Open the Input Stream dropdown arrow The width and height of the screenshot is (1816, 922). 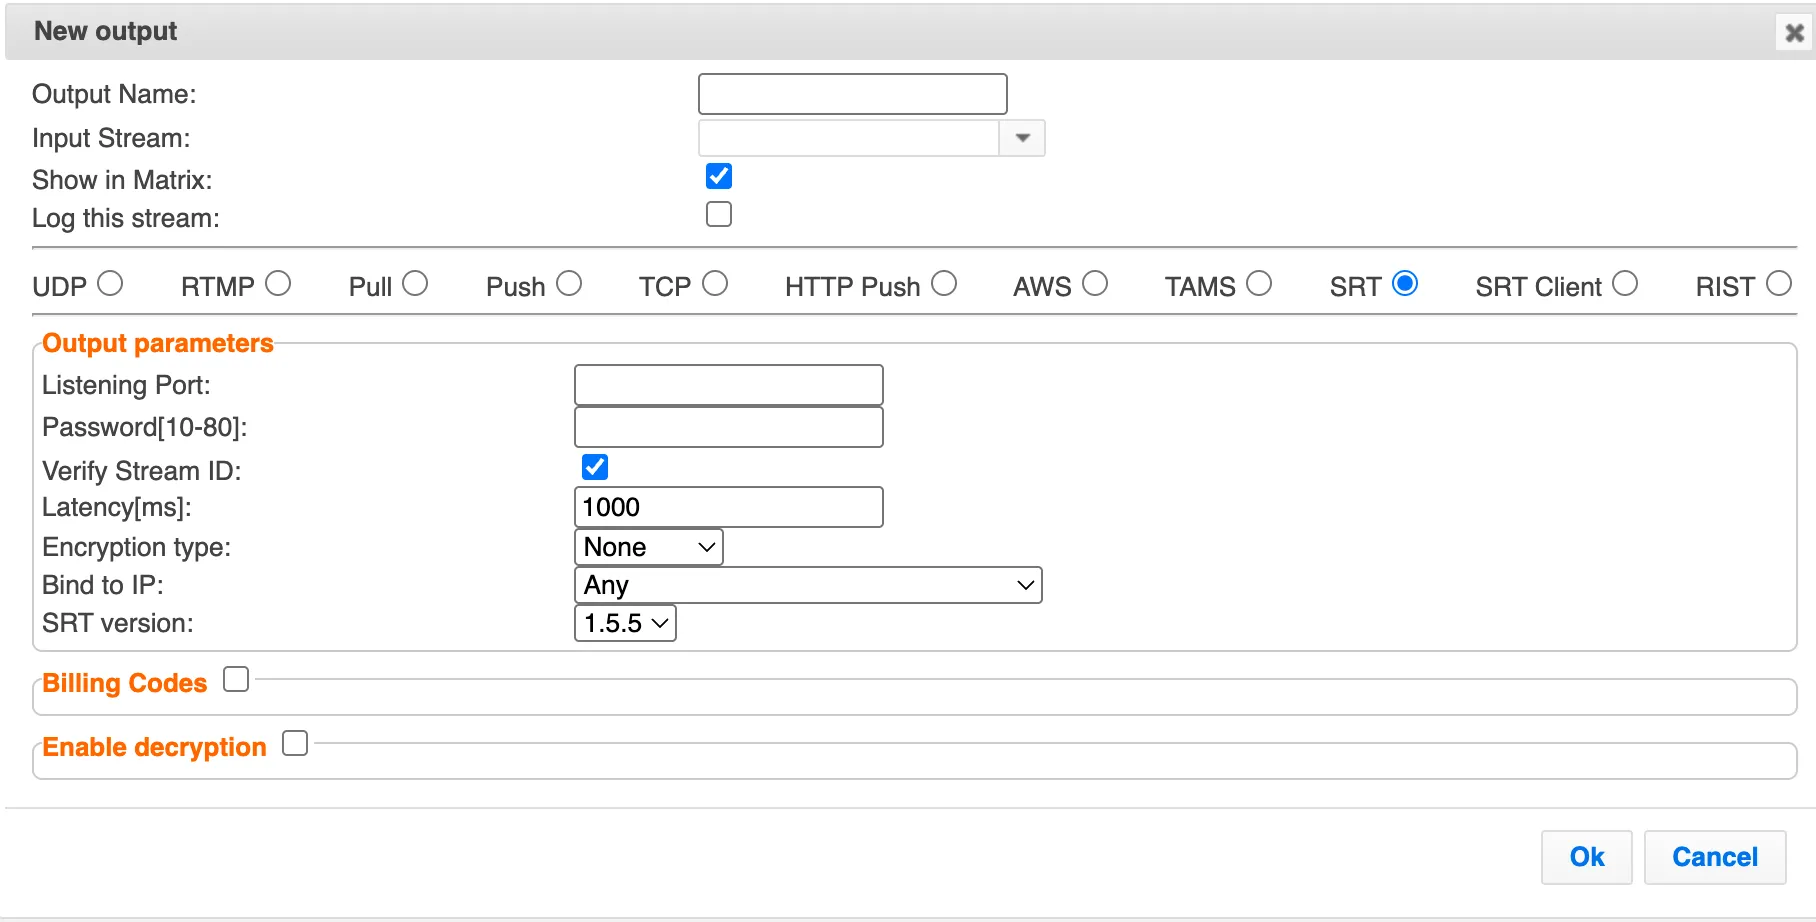[1022, 138]
